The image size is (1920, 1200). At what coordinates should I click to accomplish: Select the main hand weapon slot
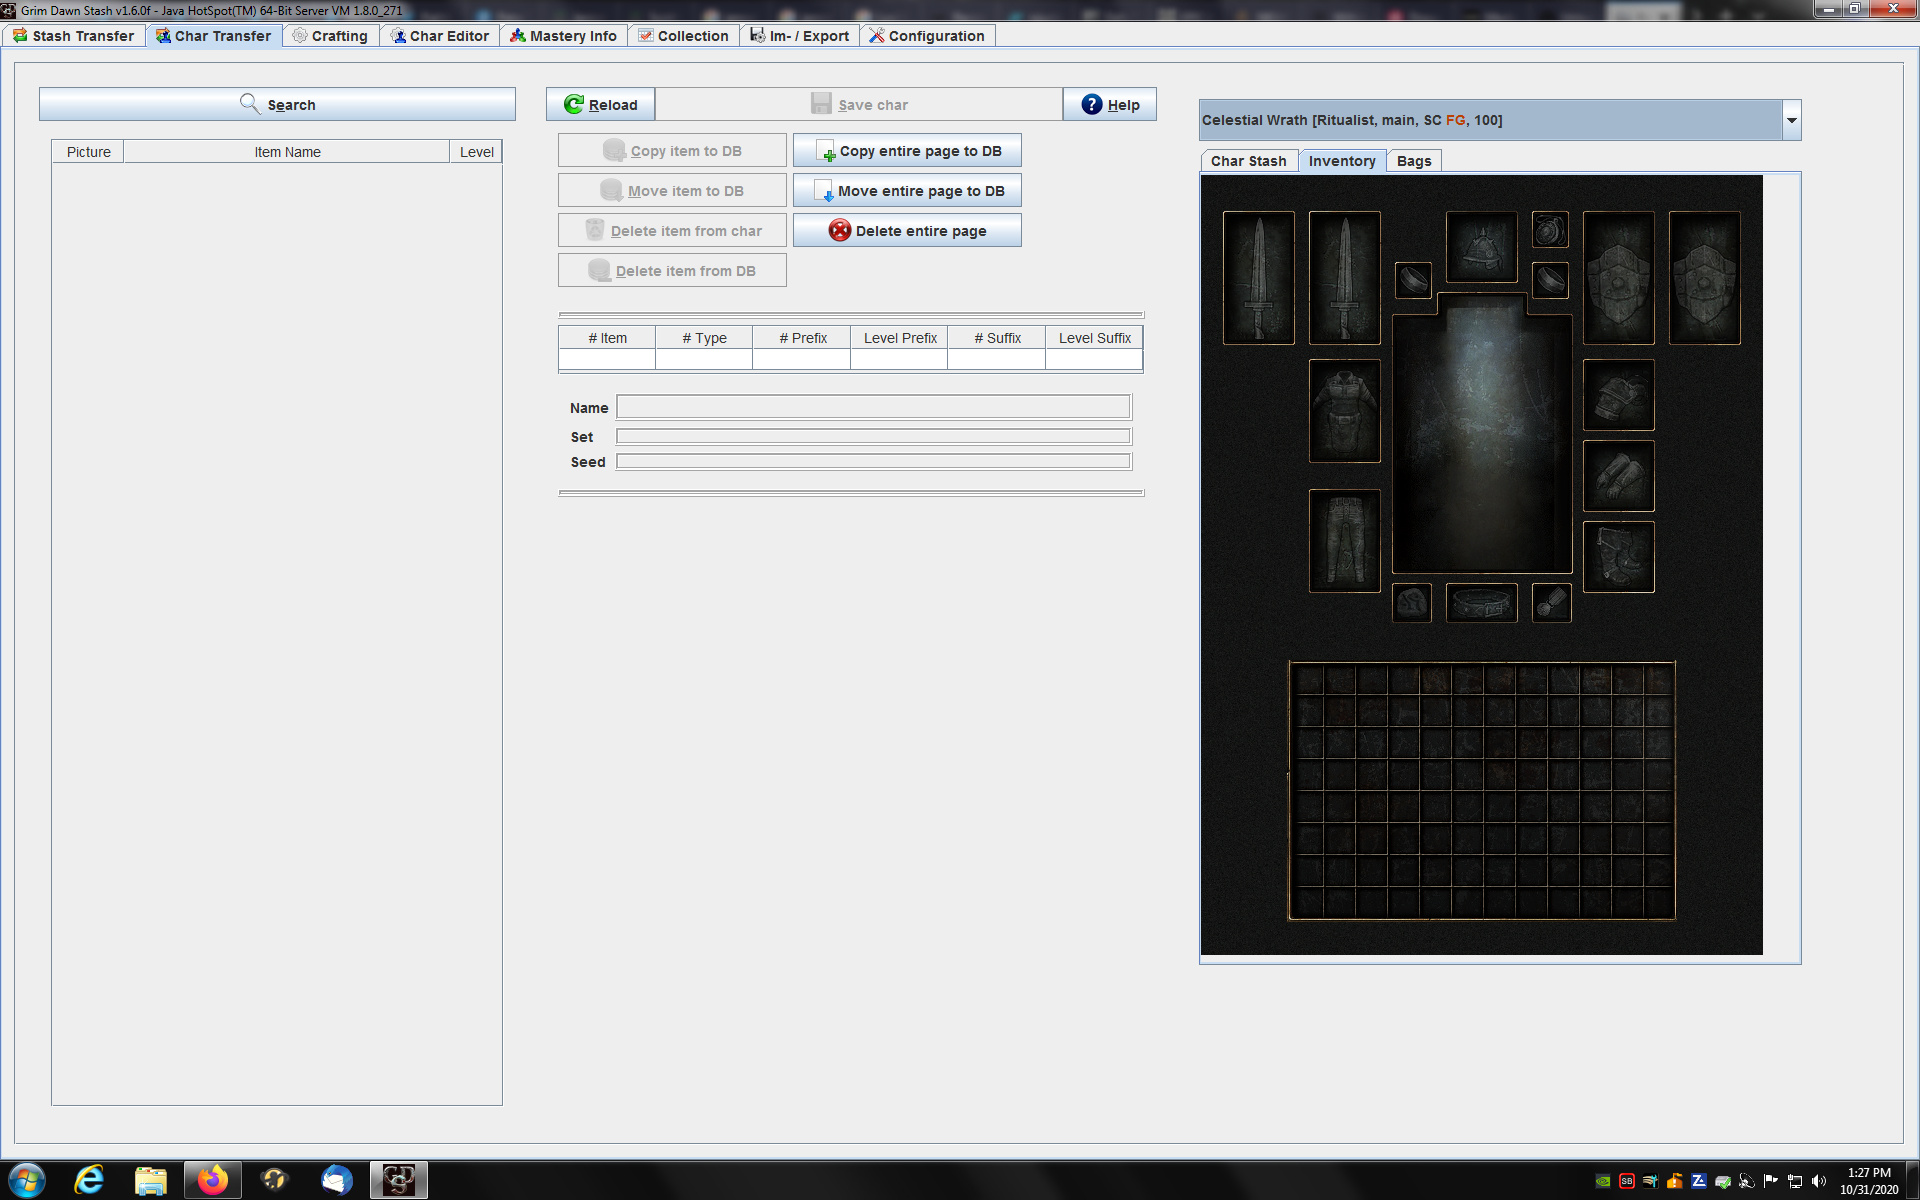1259,277
